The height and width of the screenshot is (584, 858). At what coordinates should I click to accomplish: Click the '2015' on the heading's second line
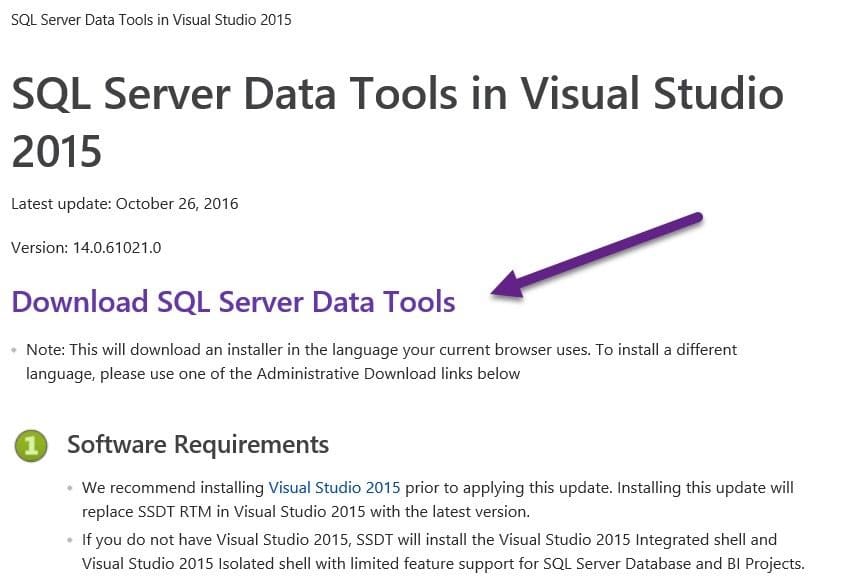[57, 151]
